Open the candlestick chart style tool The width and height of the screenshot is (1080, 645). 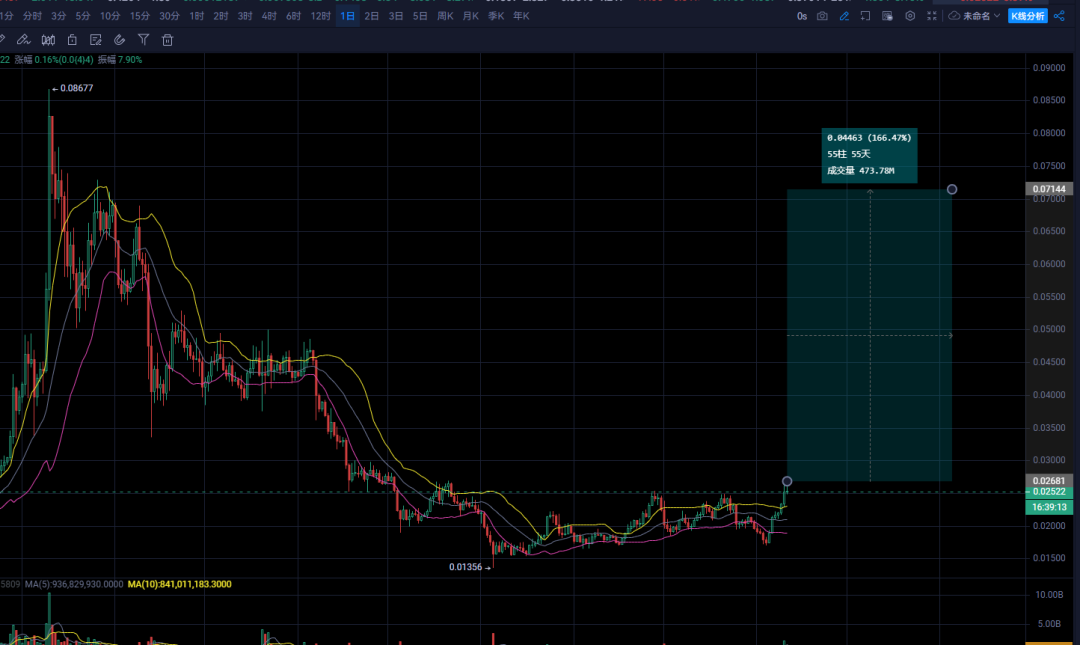(48, 40)
